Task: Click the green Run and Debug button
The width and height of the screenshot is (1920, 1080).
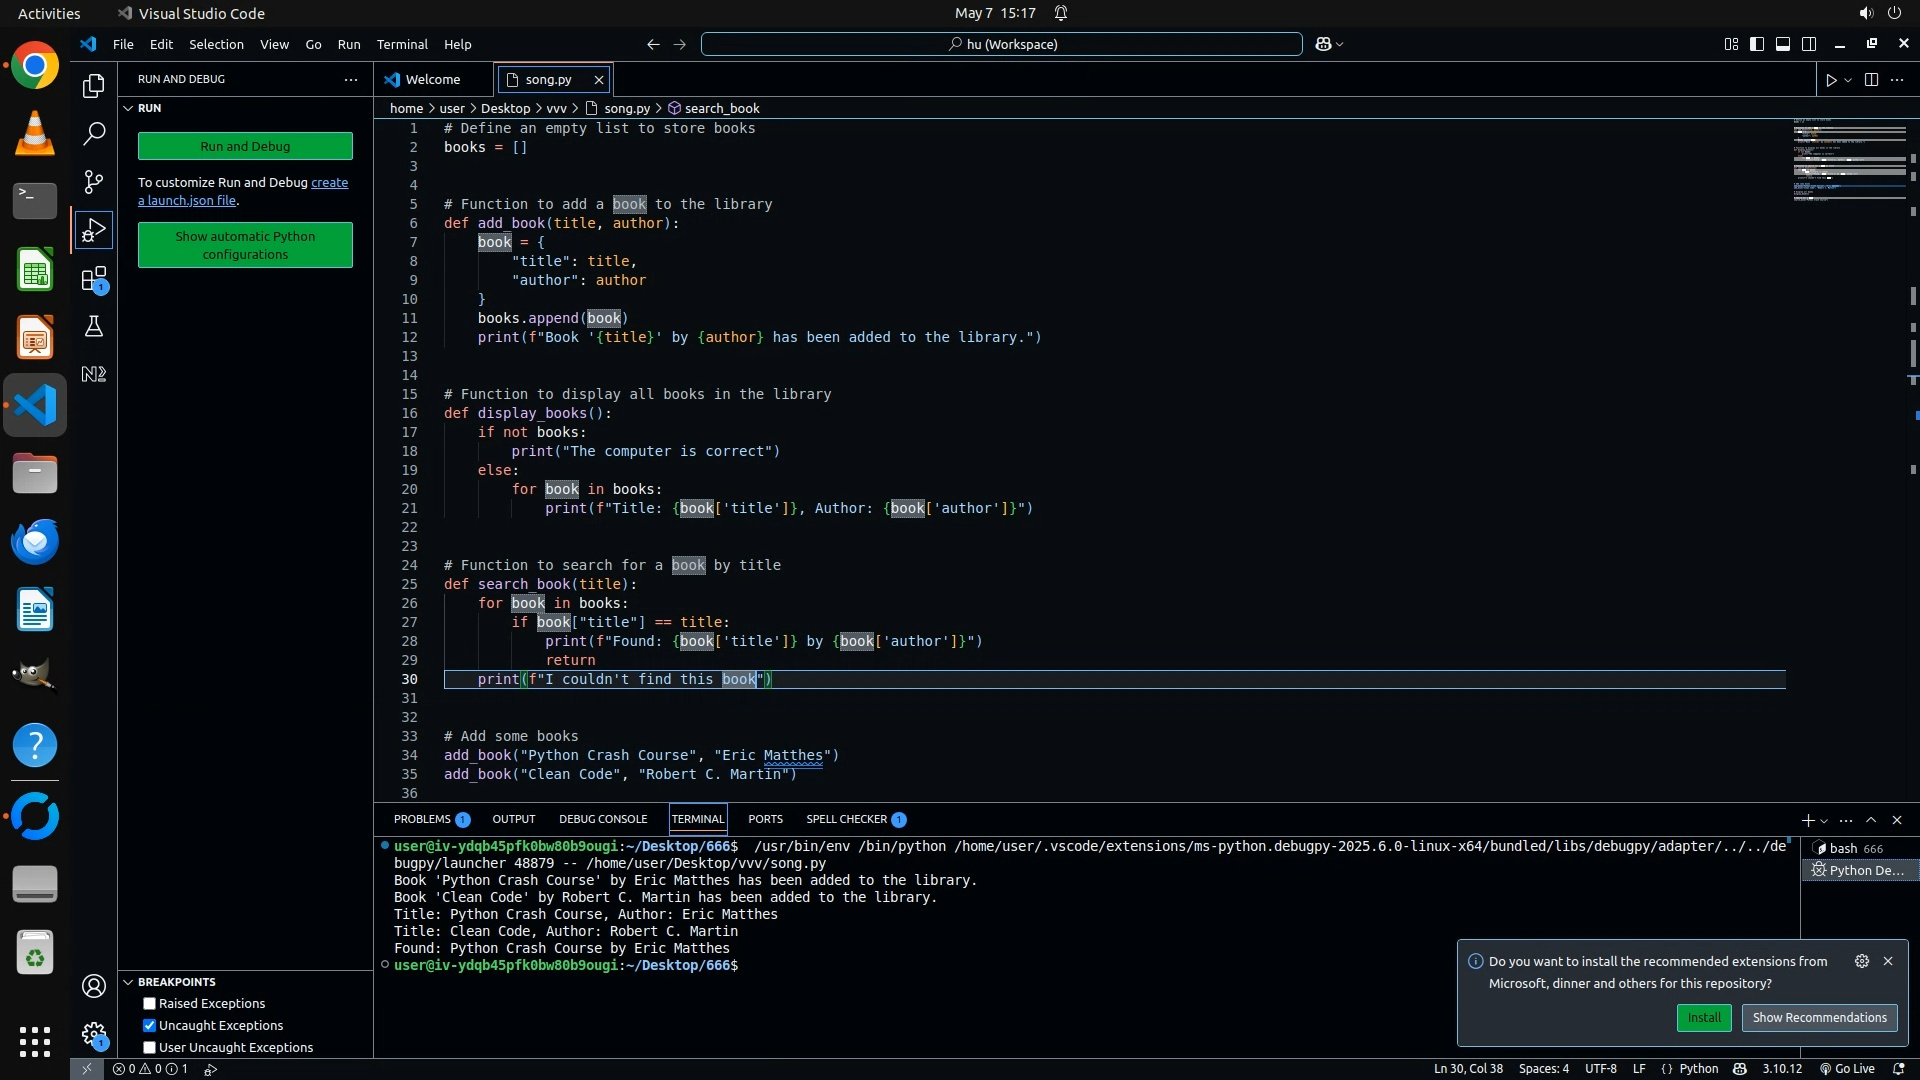Action: click(x=245, y=146)
